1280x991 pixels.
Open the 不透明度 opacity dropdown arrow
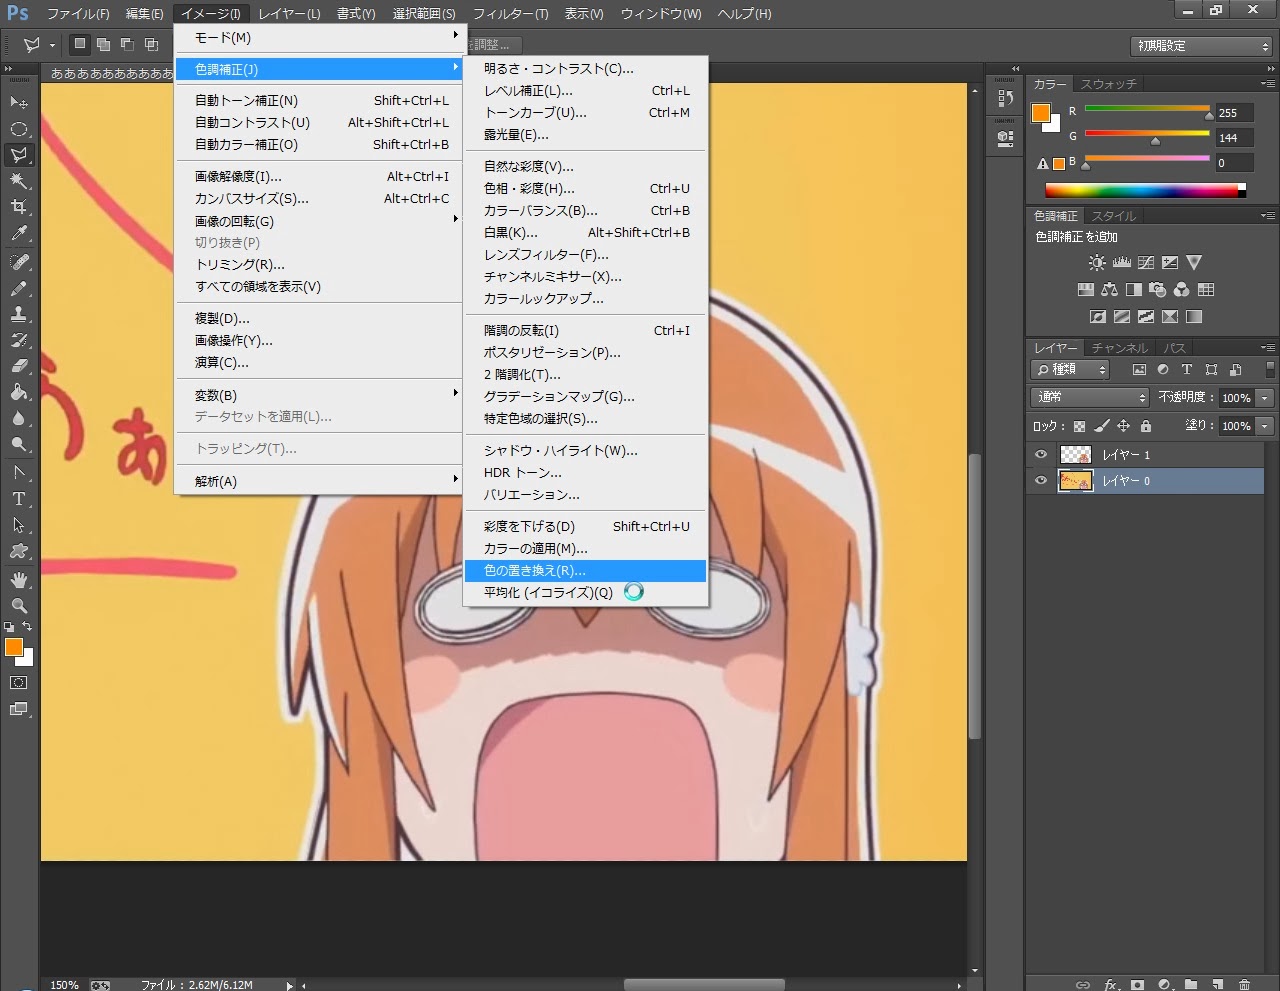[1265, 398]
